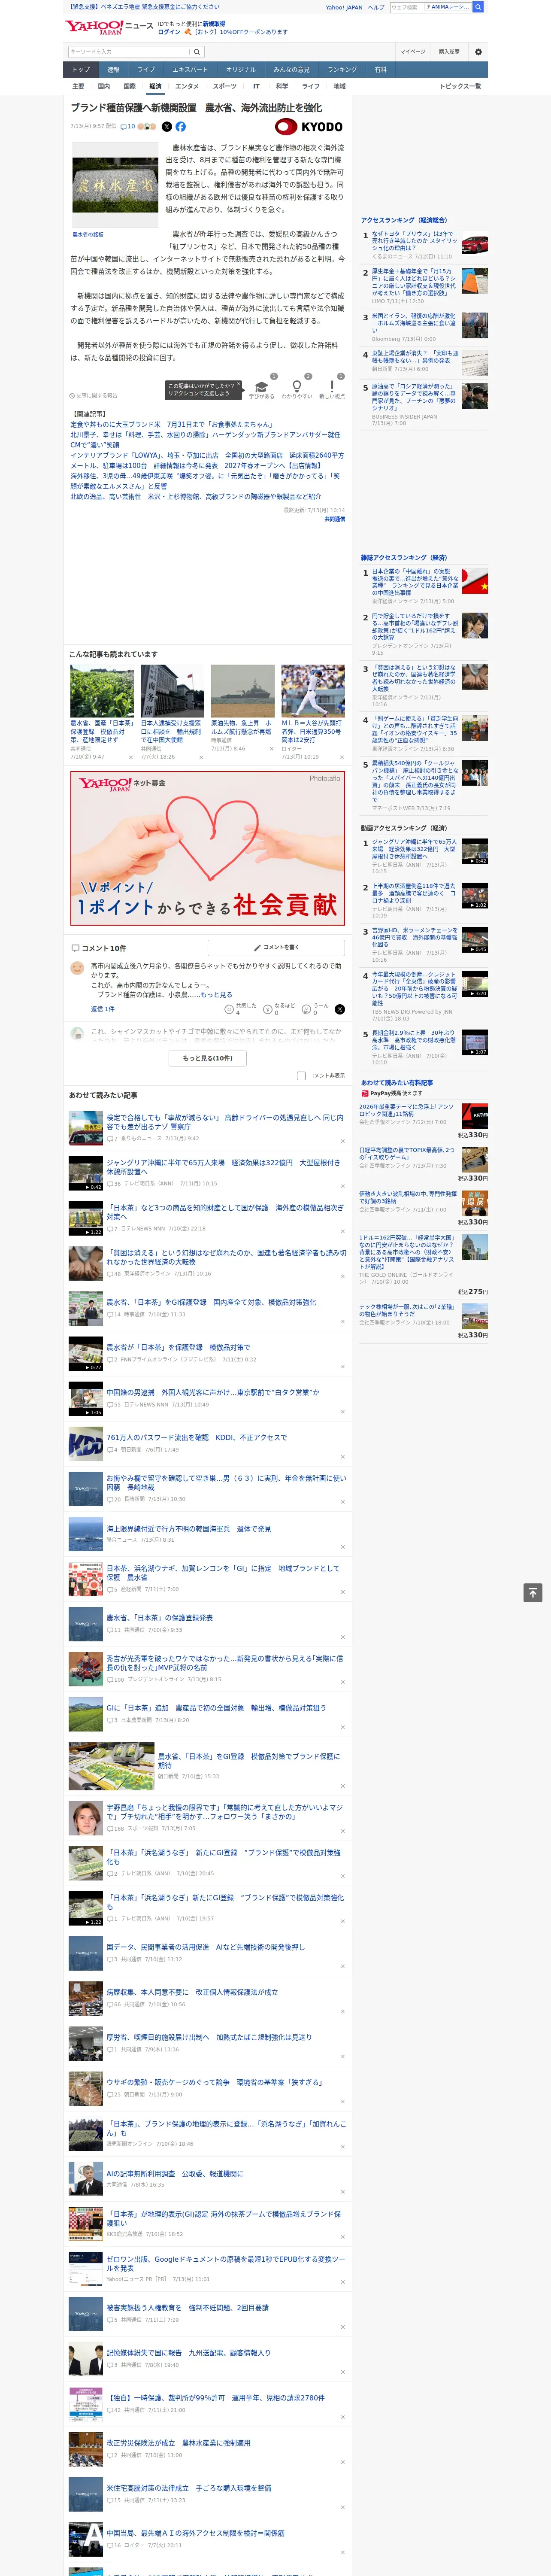This screenshot has width=551, height=2576.
Task: Click the search magnifier beside keyword box
Action: coord(197,52)
